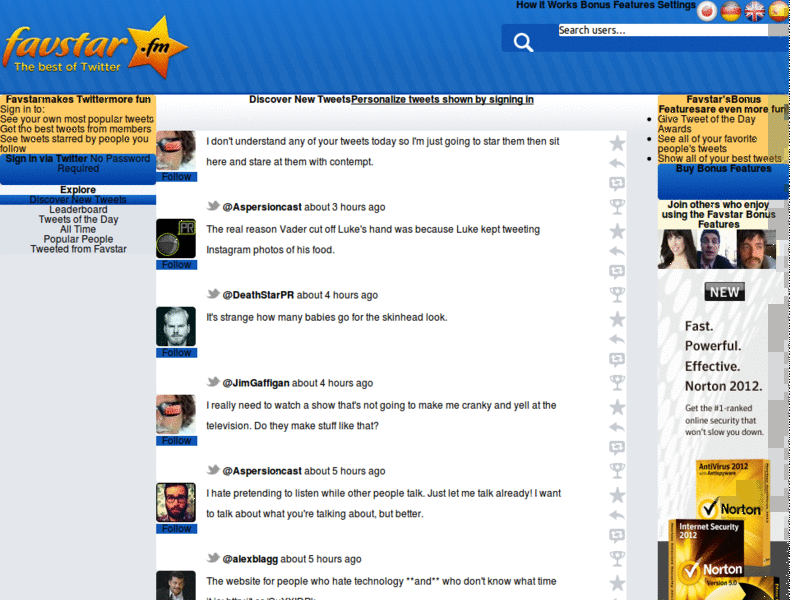Open the Favstar.fm logo home link

95,48
